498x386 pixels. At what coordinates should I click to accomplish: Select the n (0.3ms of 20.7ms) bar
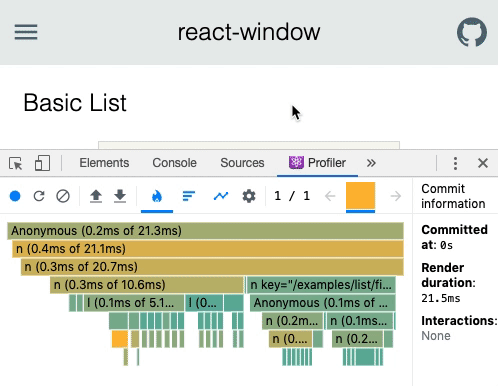pos(212,267)
